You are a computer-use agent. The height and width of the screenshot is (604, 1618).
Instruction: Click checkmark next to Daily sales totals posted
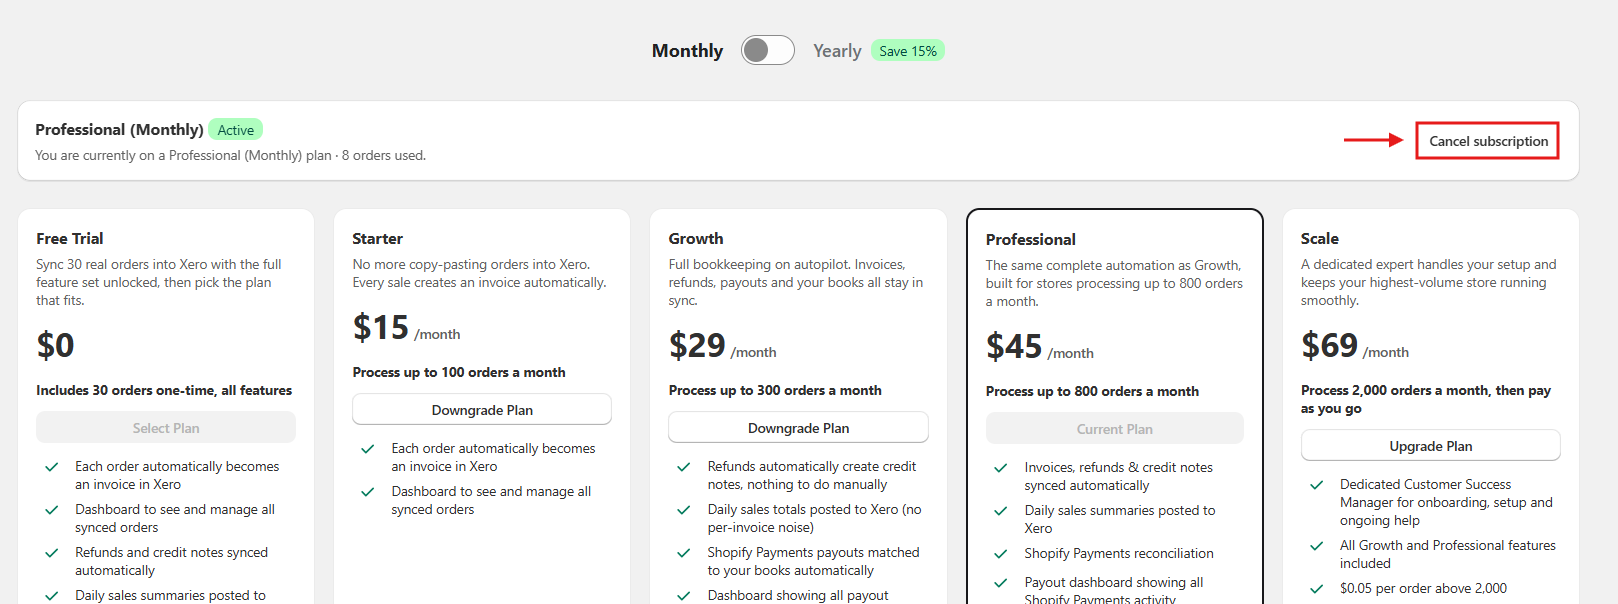pos(684,510)
